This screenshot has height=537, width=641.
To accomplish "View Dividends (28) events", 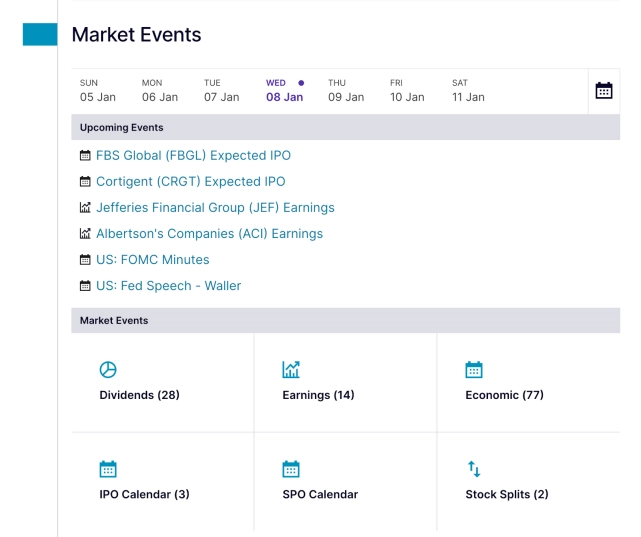I will click(139, 395).
